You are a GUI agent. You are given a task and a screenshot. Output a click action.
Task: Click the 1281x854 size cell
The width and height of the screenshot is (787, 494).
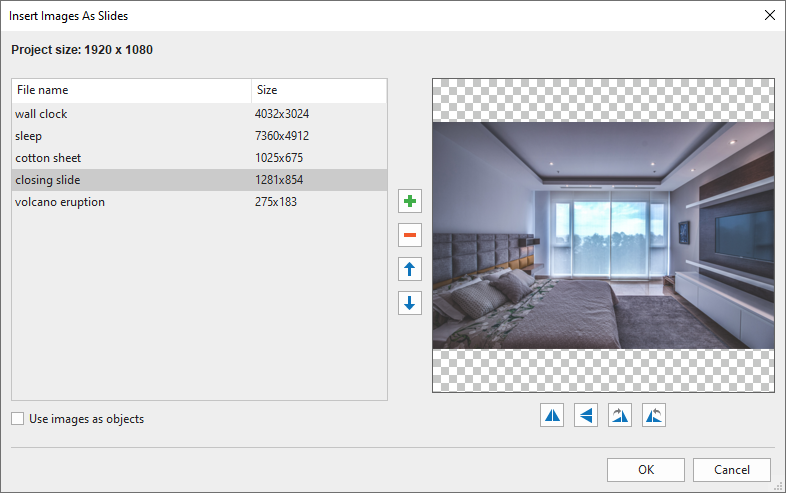coord(279,180)
